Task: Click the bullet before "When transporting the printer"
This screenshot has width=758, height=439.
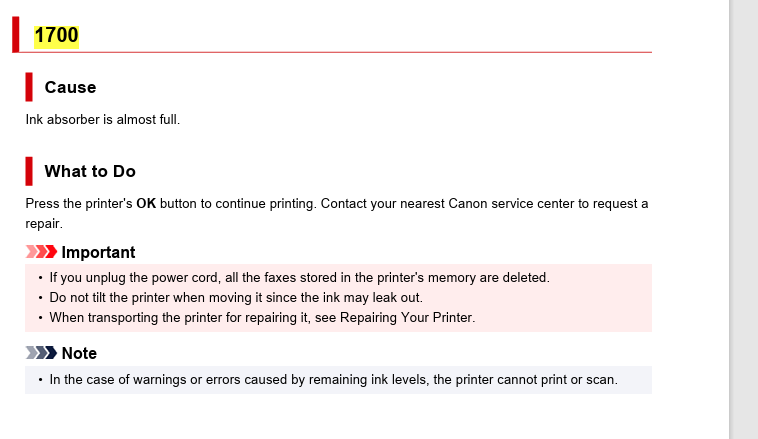Action: (x=40, y=318)
